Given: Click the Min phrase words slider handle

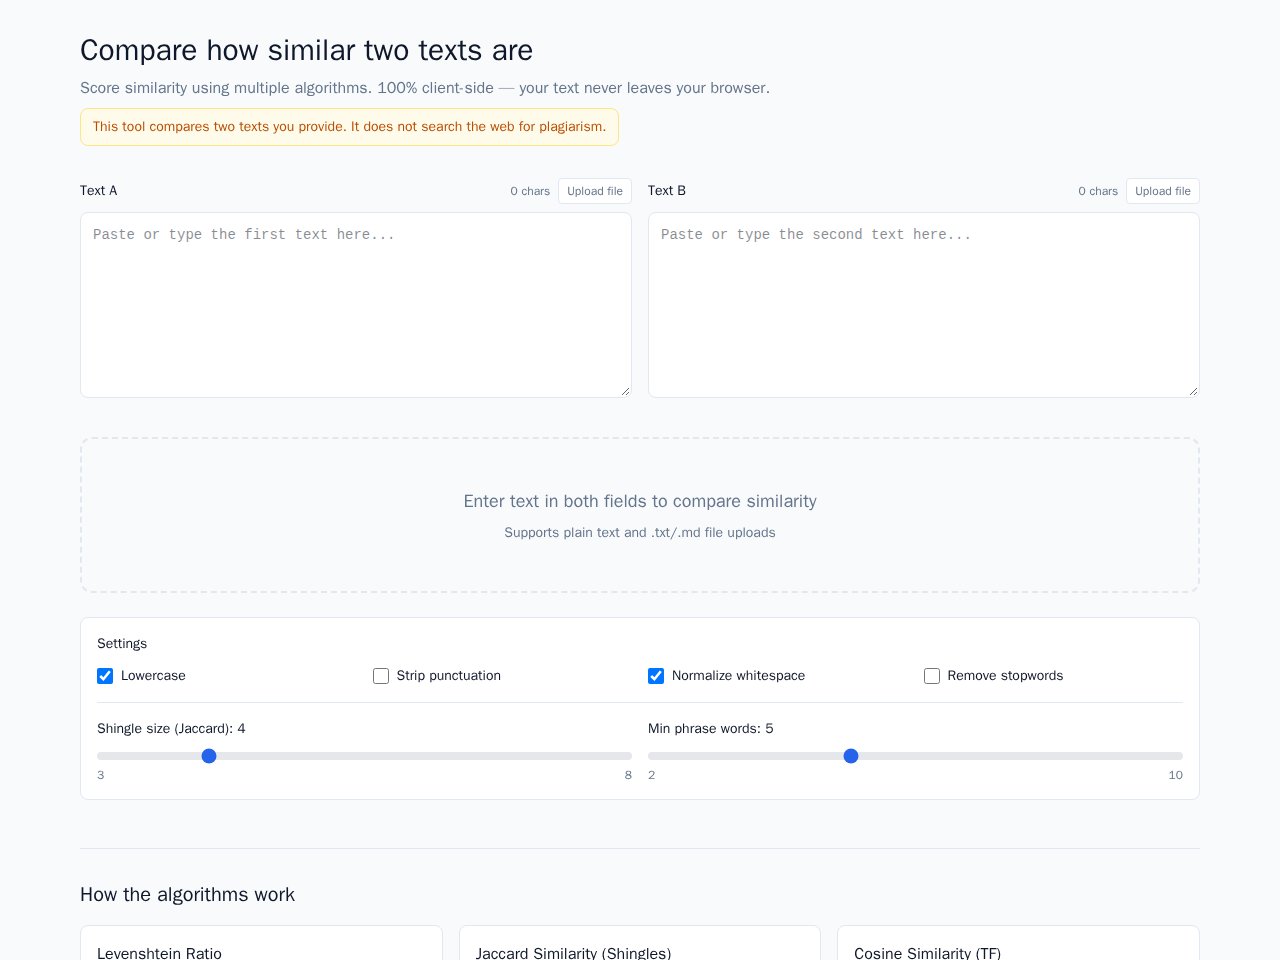Looking at the screenshot, I should 851,756.
